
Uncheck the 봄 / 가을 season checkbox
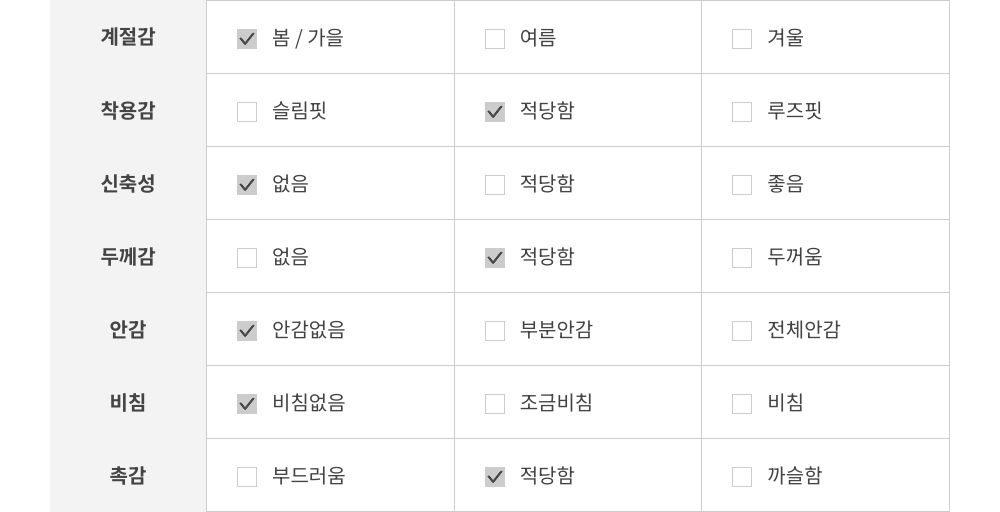pos(247,39)
